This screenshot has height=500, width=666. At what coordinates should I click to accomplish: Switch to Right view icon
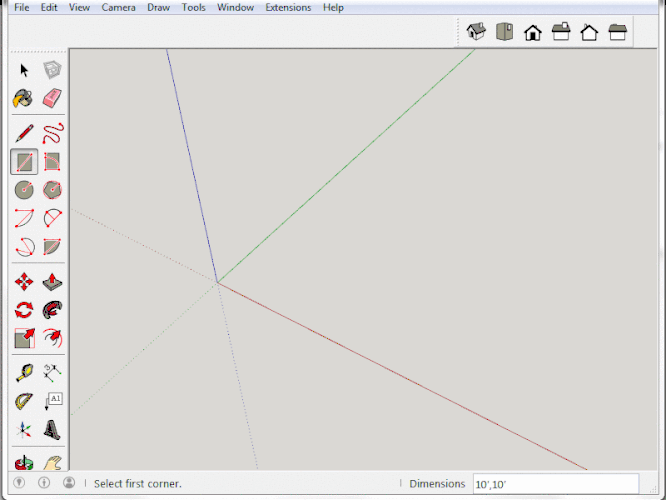pyautogui.click(x=561, y=32)
